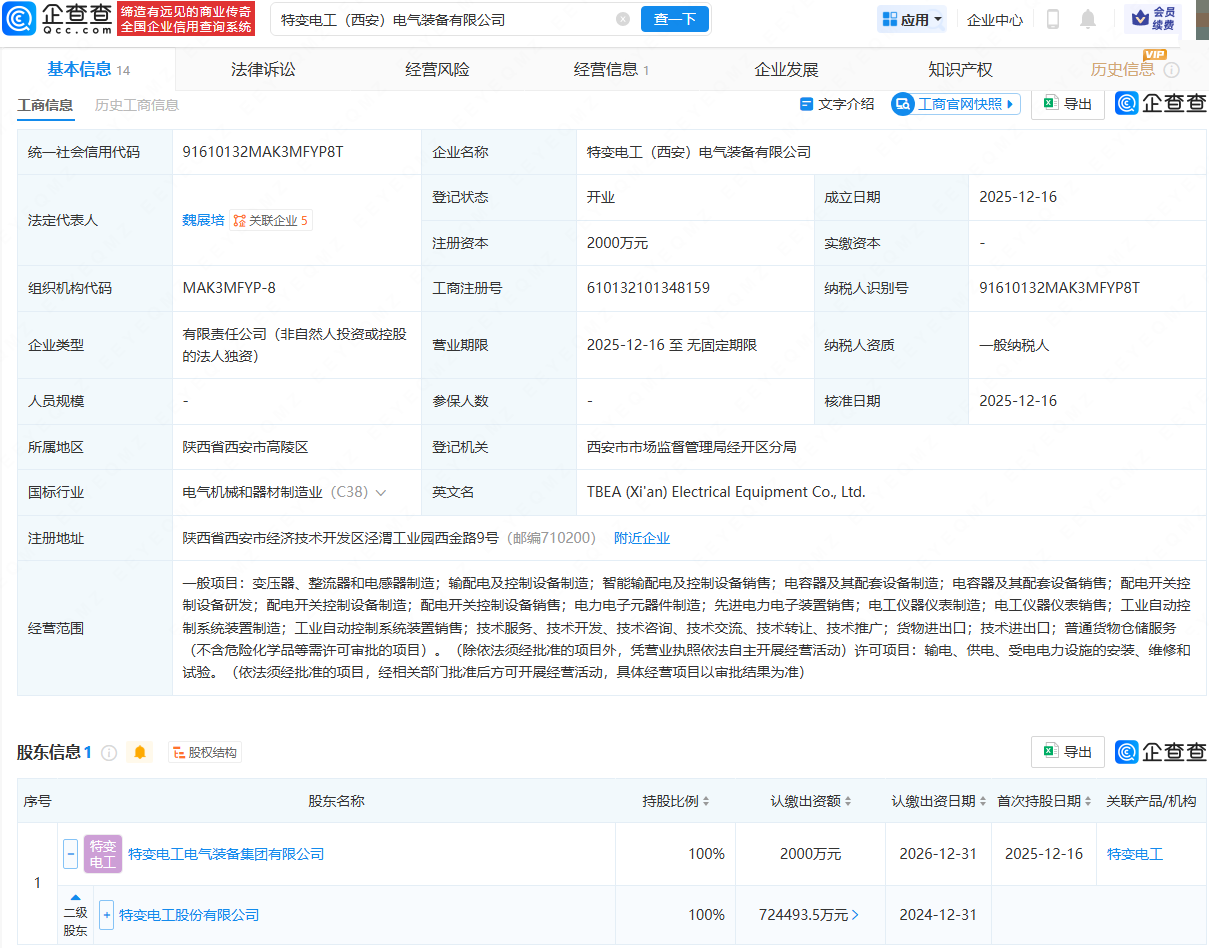Click the info icon beside 历史信息
This screenshot has height=948, width=1209.
[1172, 70]
